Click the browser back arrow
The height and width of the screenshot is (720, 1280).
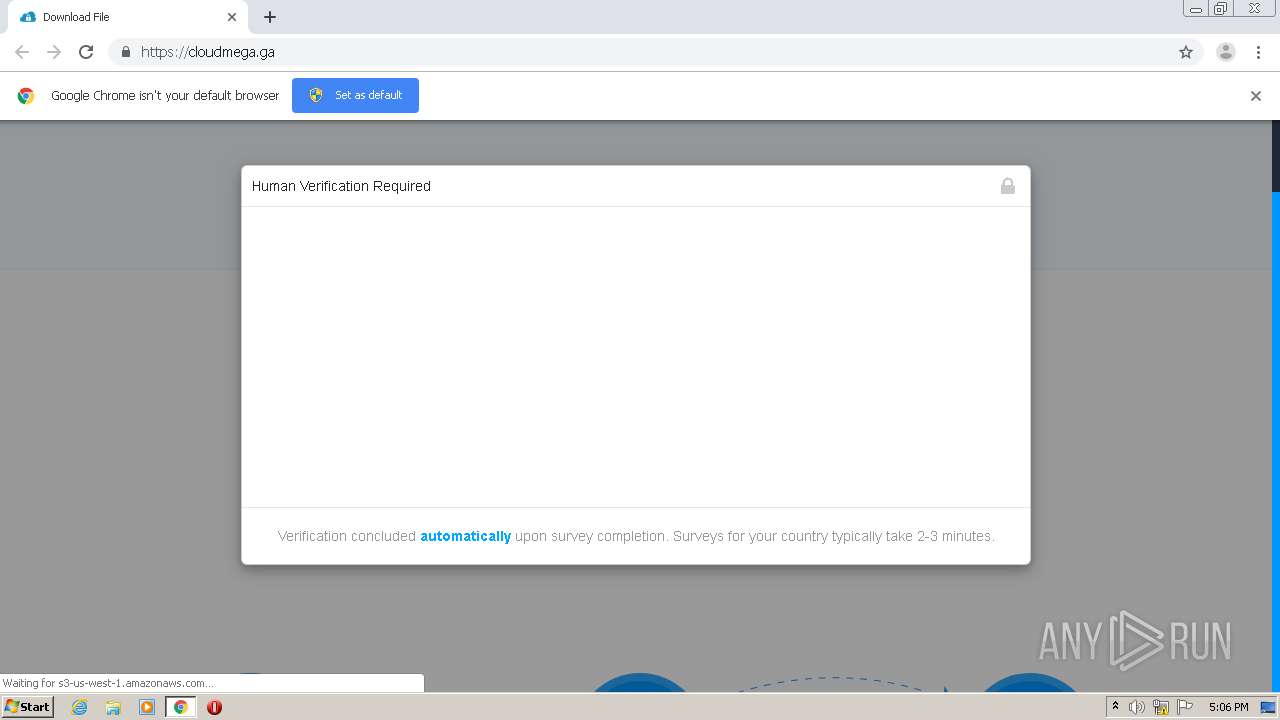click(22, 52)
